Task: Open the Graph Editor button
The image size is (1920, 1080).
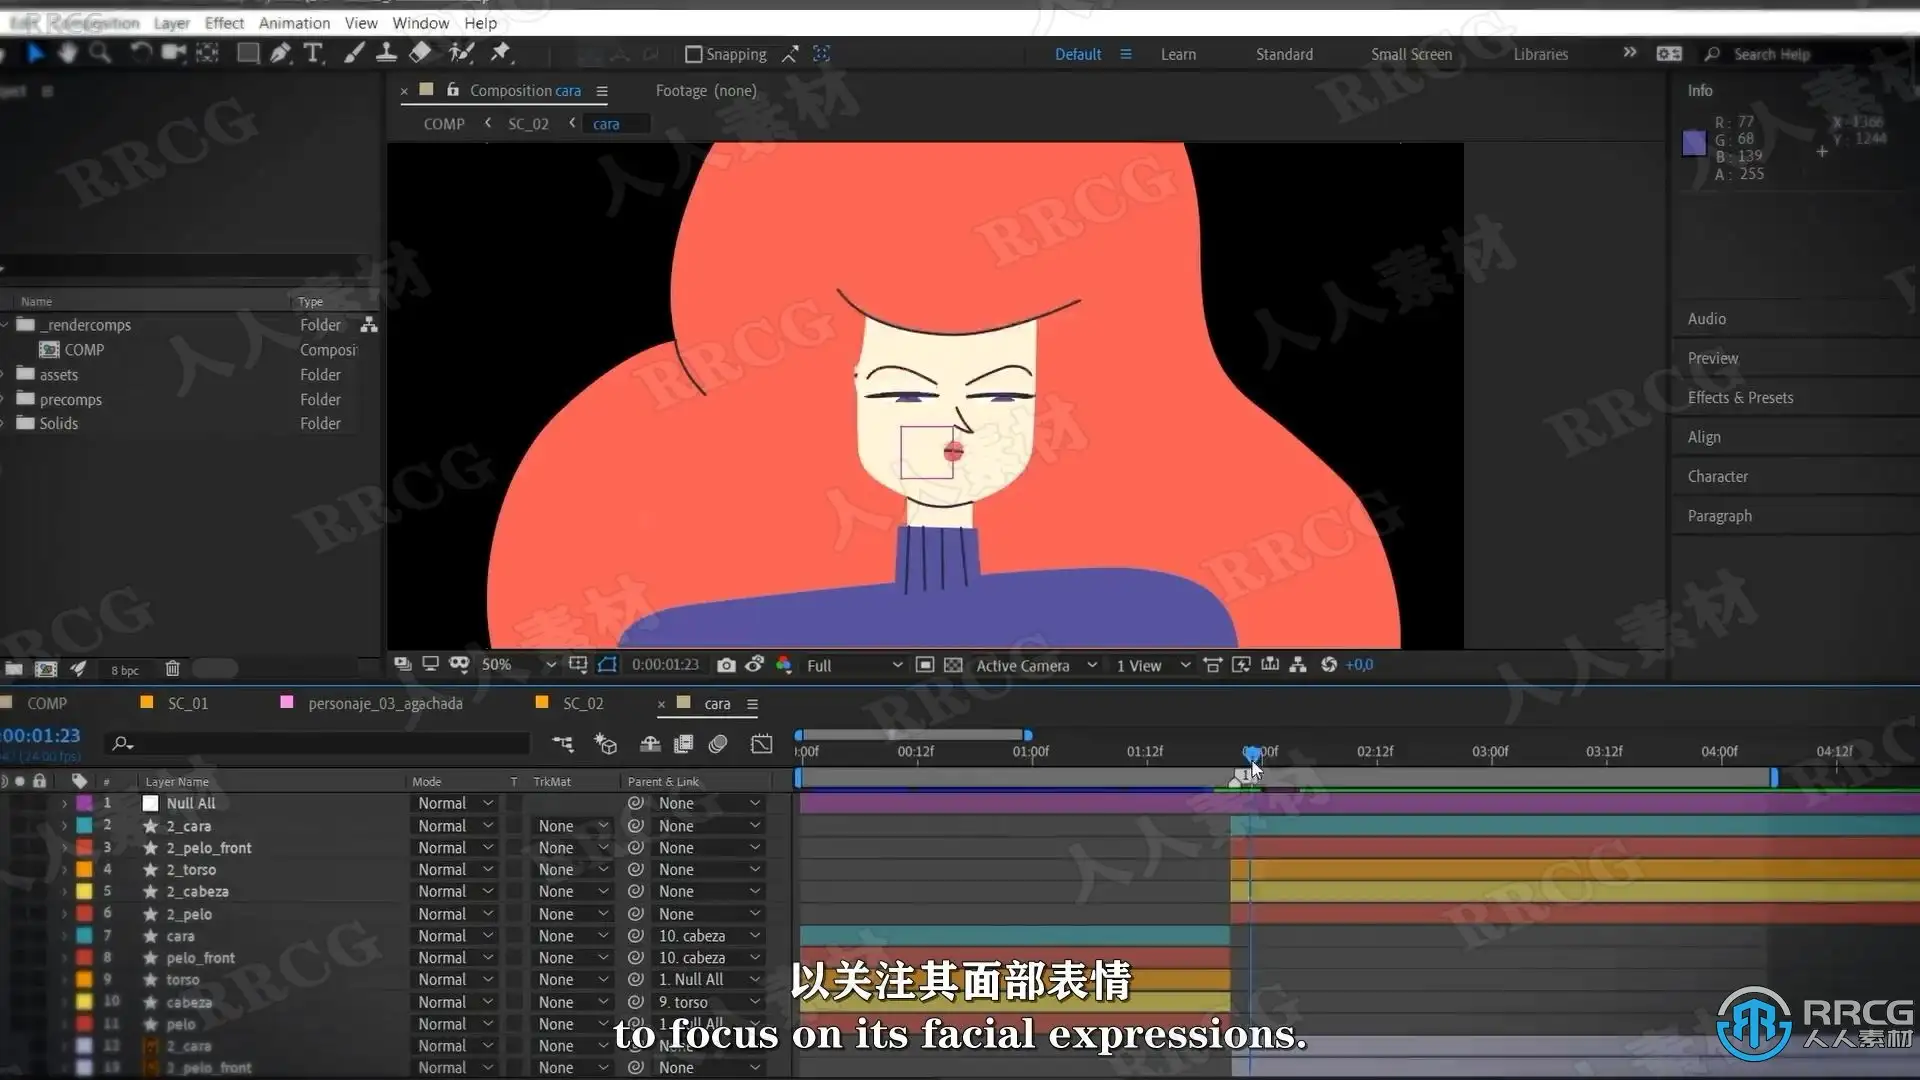Action: pos(761,744)
